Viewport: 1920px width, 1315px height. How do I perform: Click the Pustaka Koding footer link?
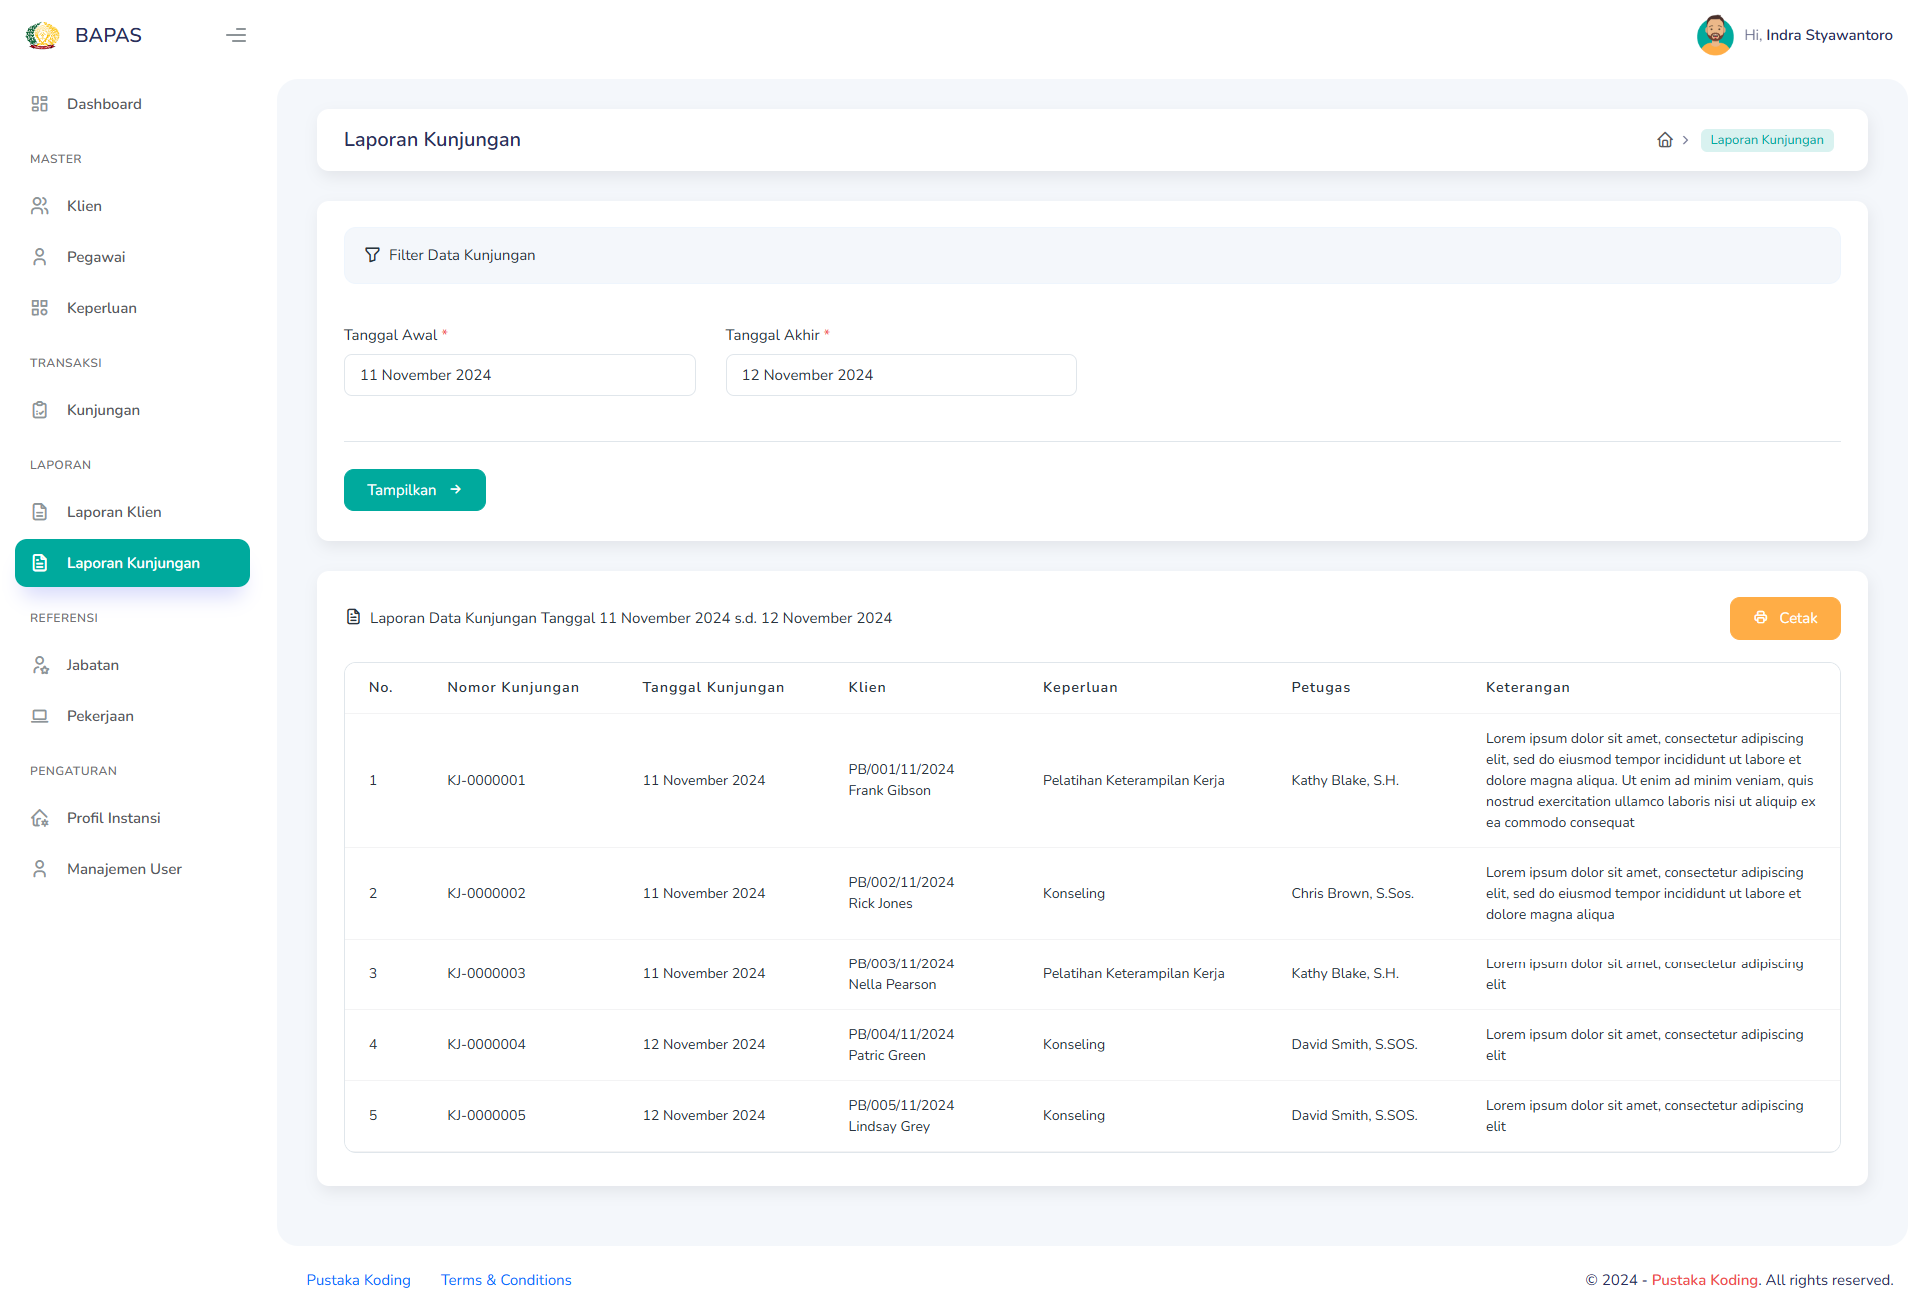(359, 1280)
